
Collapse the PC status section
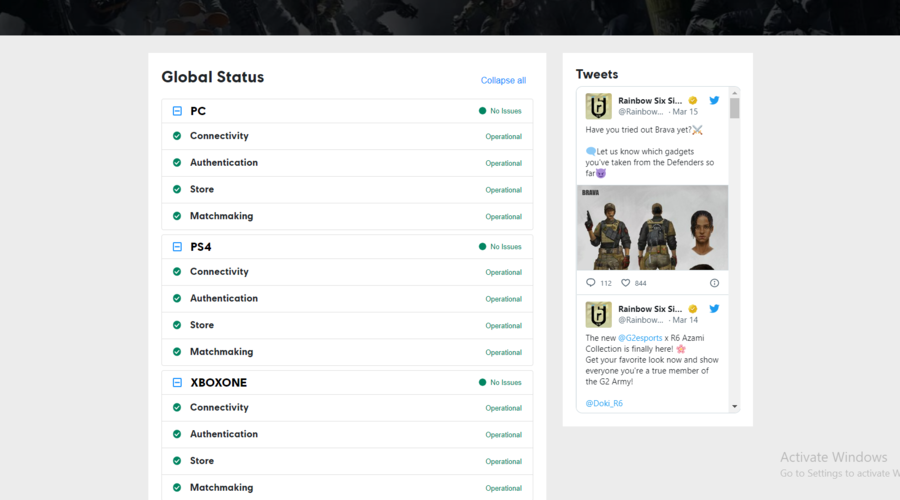pos(177,111)
